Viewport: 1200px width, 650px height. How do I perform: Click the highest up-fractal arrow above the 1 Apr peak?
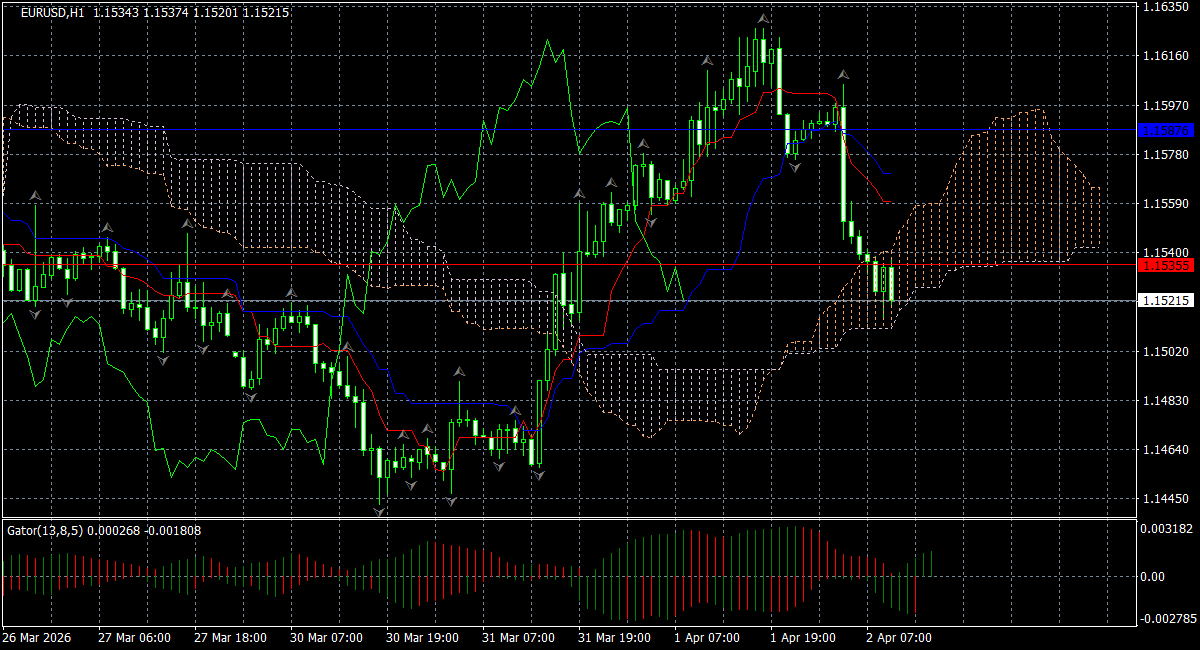point(763,18)
